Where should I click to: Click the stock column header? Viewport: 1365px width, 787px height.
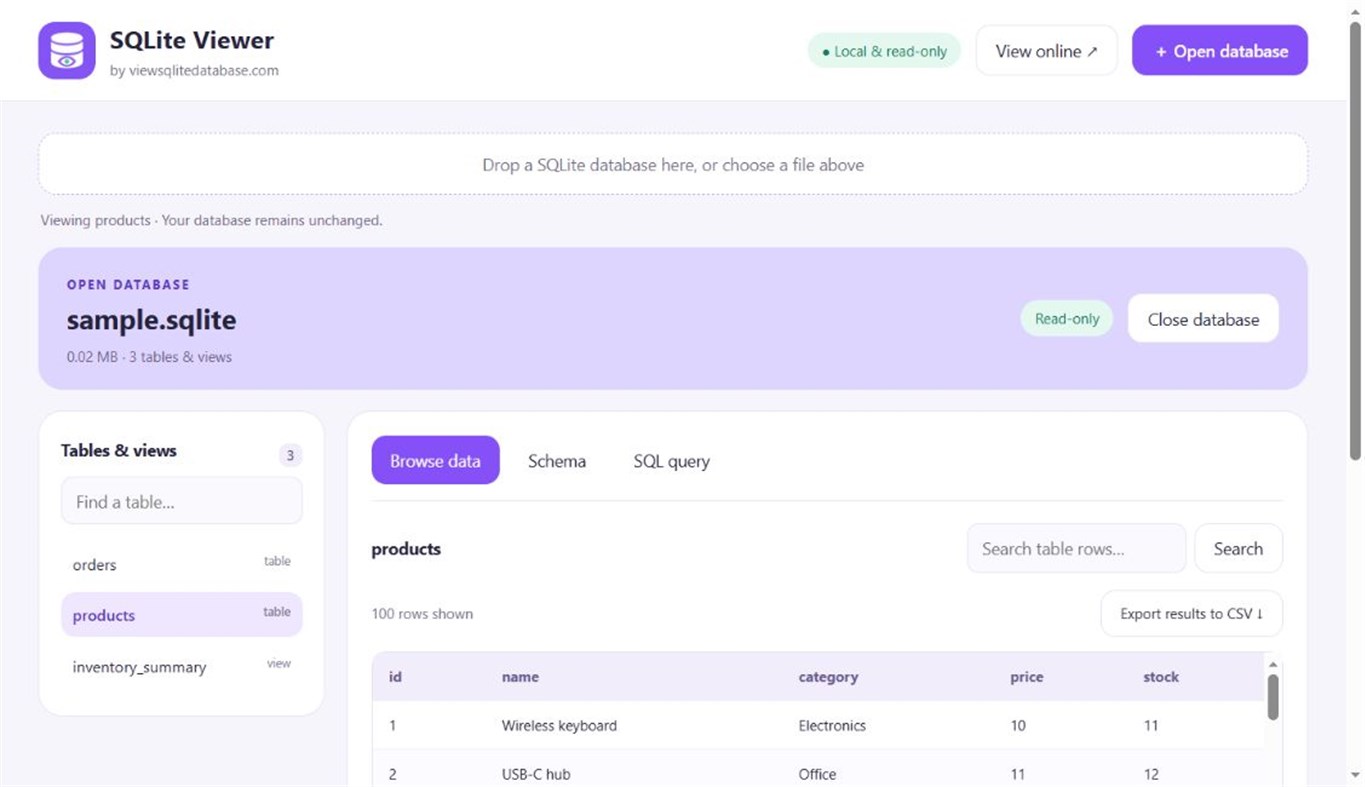(x=1161, y=677)
